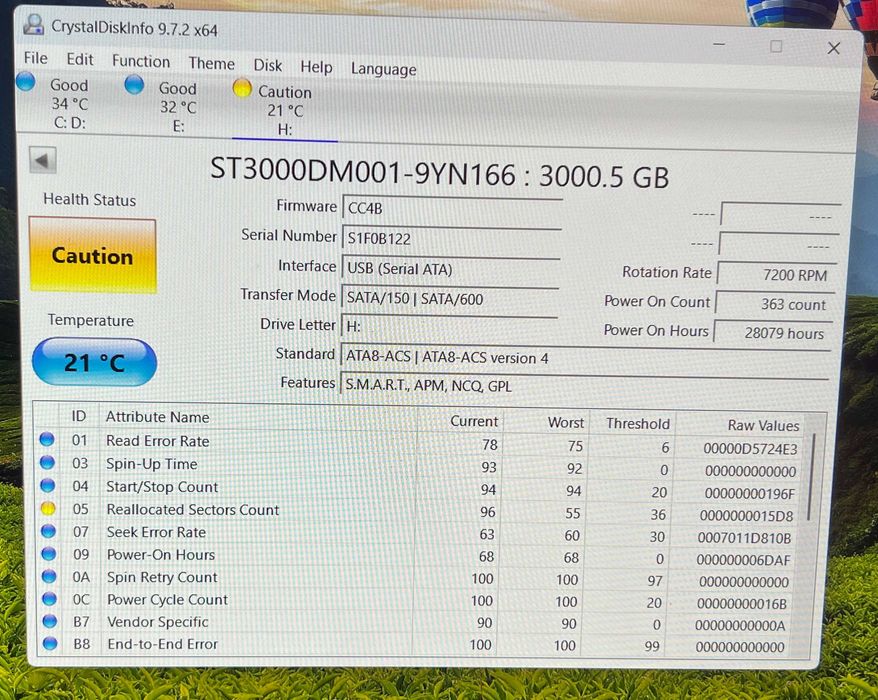Select the Seek Error Rate attribute name
This screenshot has height=700, width=878.
[157, 533]
